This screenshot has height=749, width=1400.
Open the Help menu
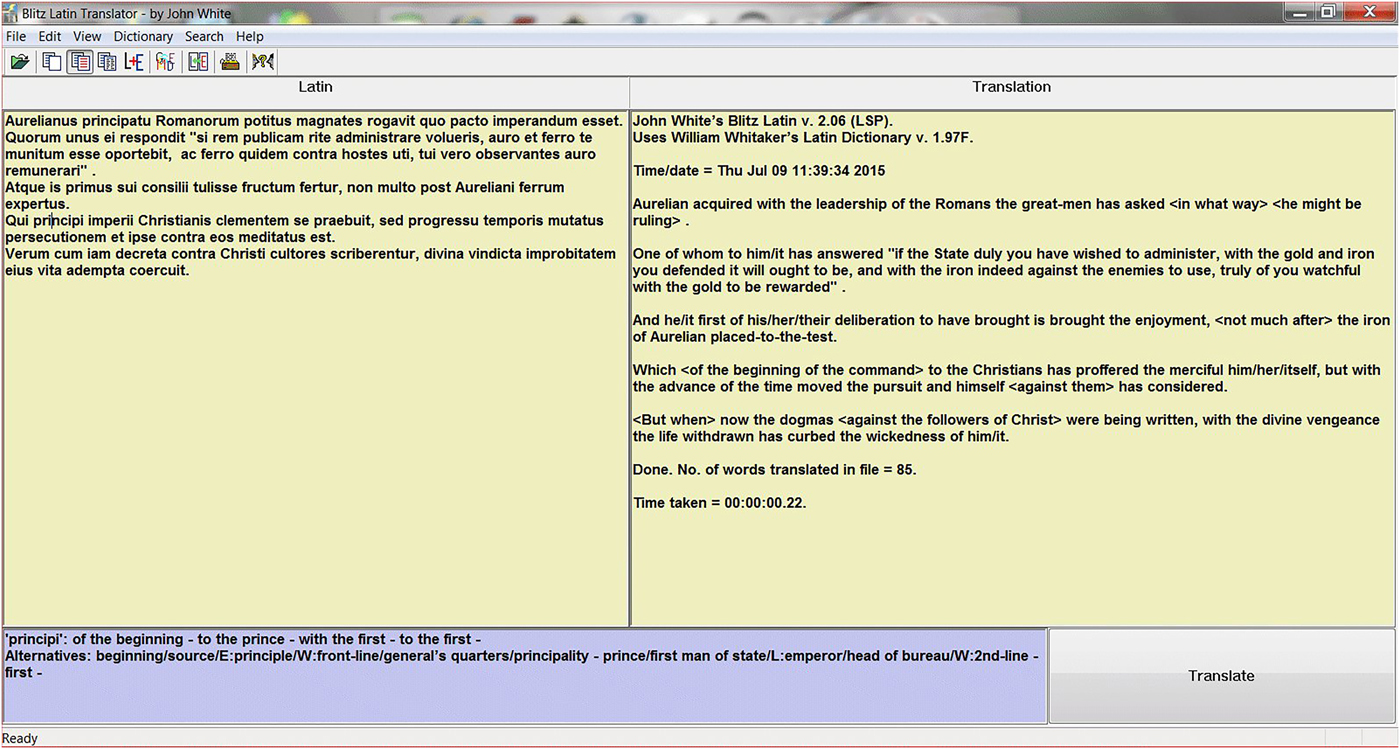click(x=250, y=36)
